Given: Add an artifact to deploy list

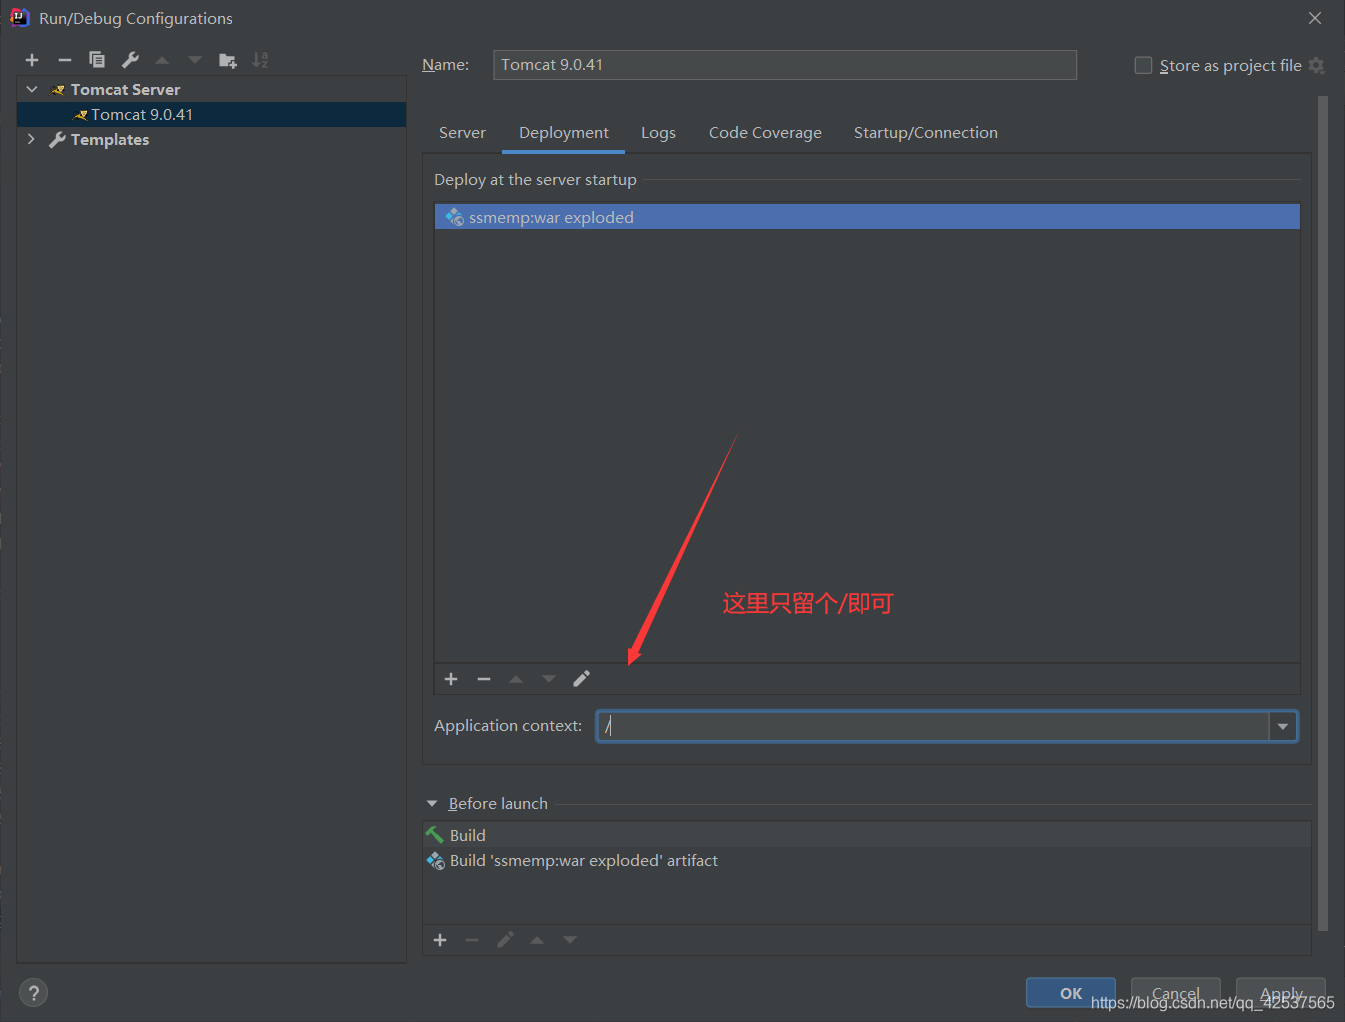Looking at the screenshot, I should (x=451, y=679).
